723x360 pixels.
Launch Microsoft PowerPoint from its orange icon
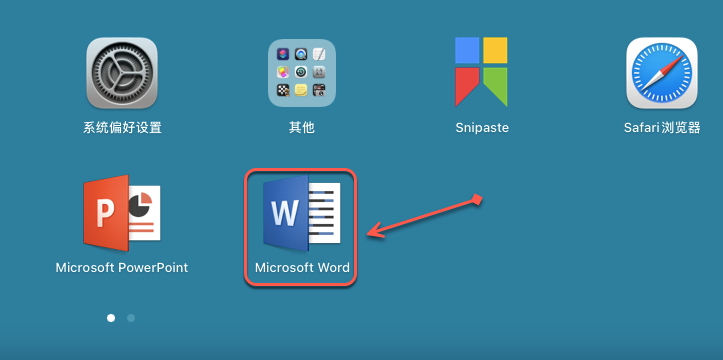click(122, 213)
